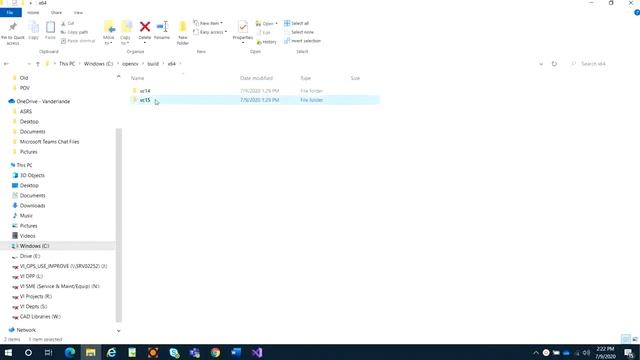This screenshot has width=640, height=360.
Task: Open Word from the taskbar
Action: pos(236,352)
